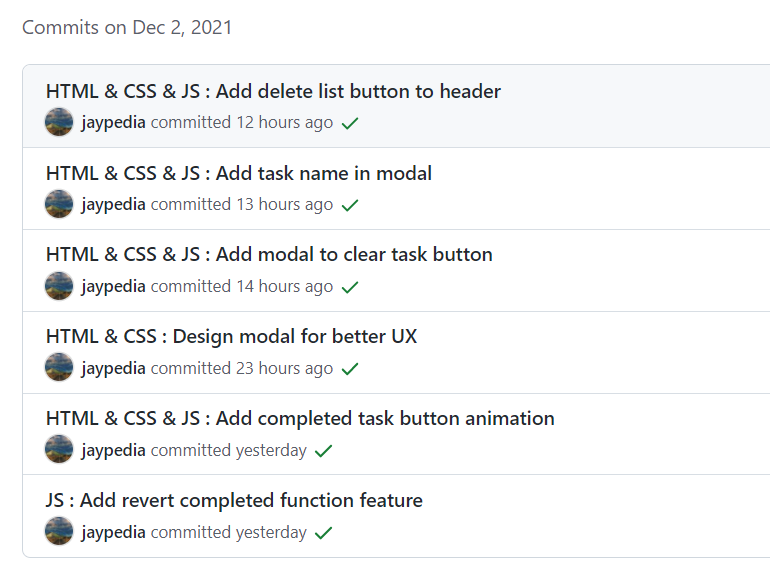
Task: Click avatar beside the delete list button commit
Action: [59, 122]
